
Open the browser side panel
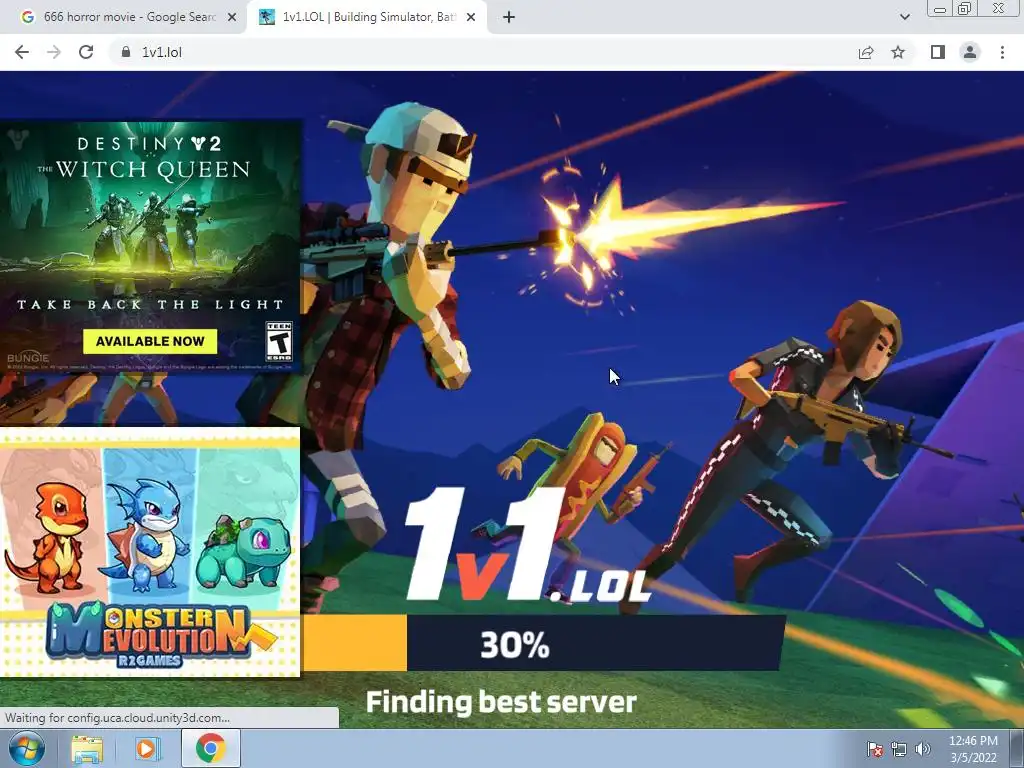[x=938, y=52]
